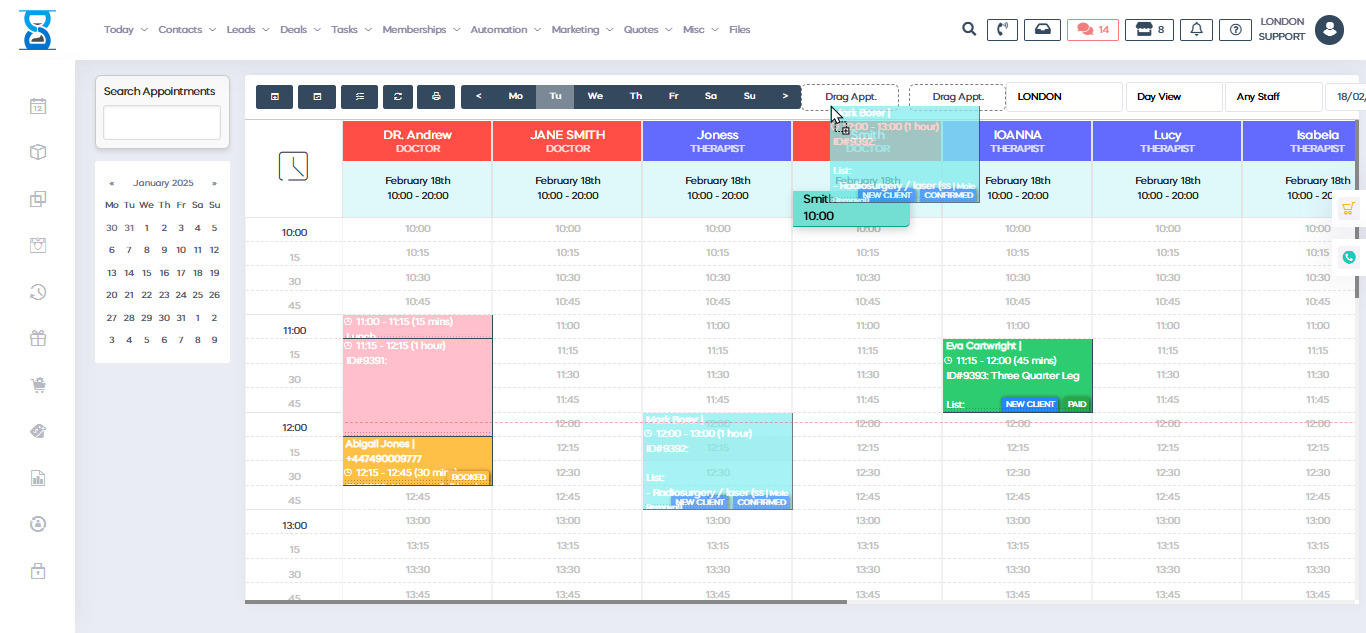Open the help question mark icon

tap(1235, 30)
